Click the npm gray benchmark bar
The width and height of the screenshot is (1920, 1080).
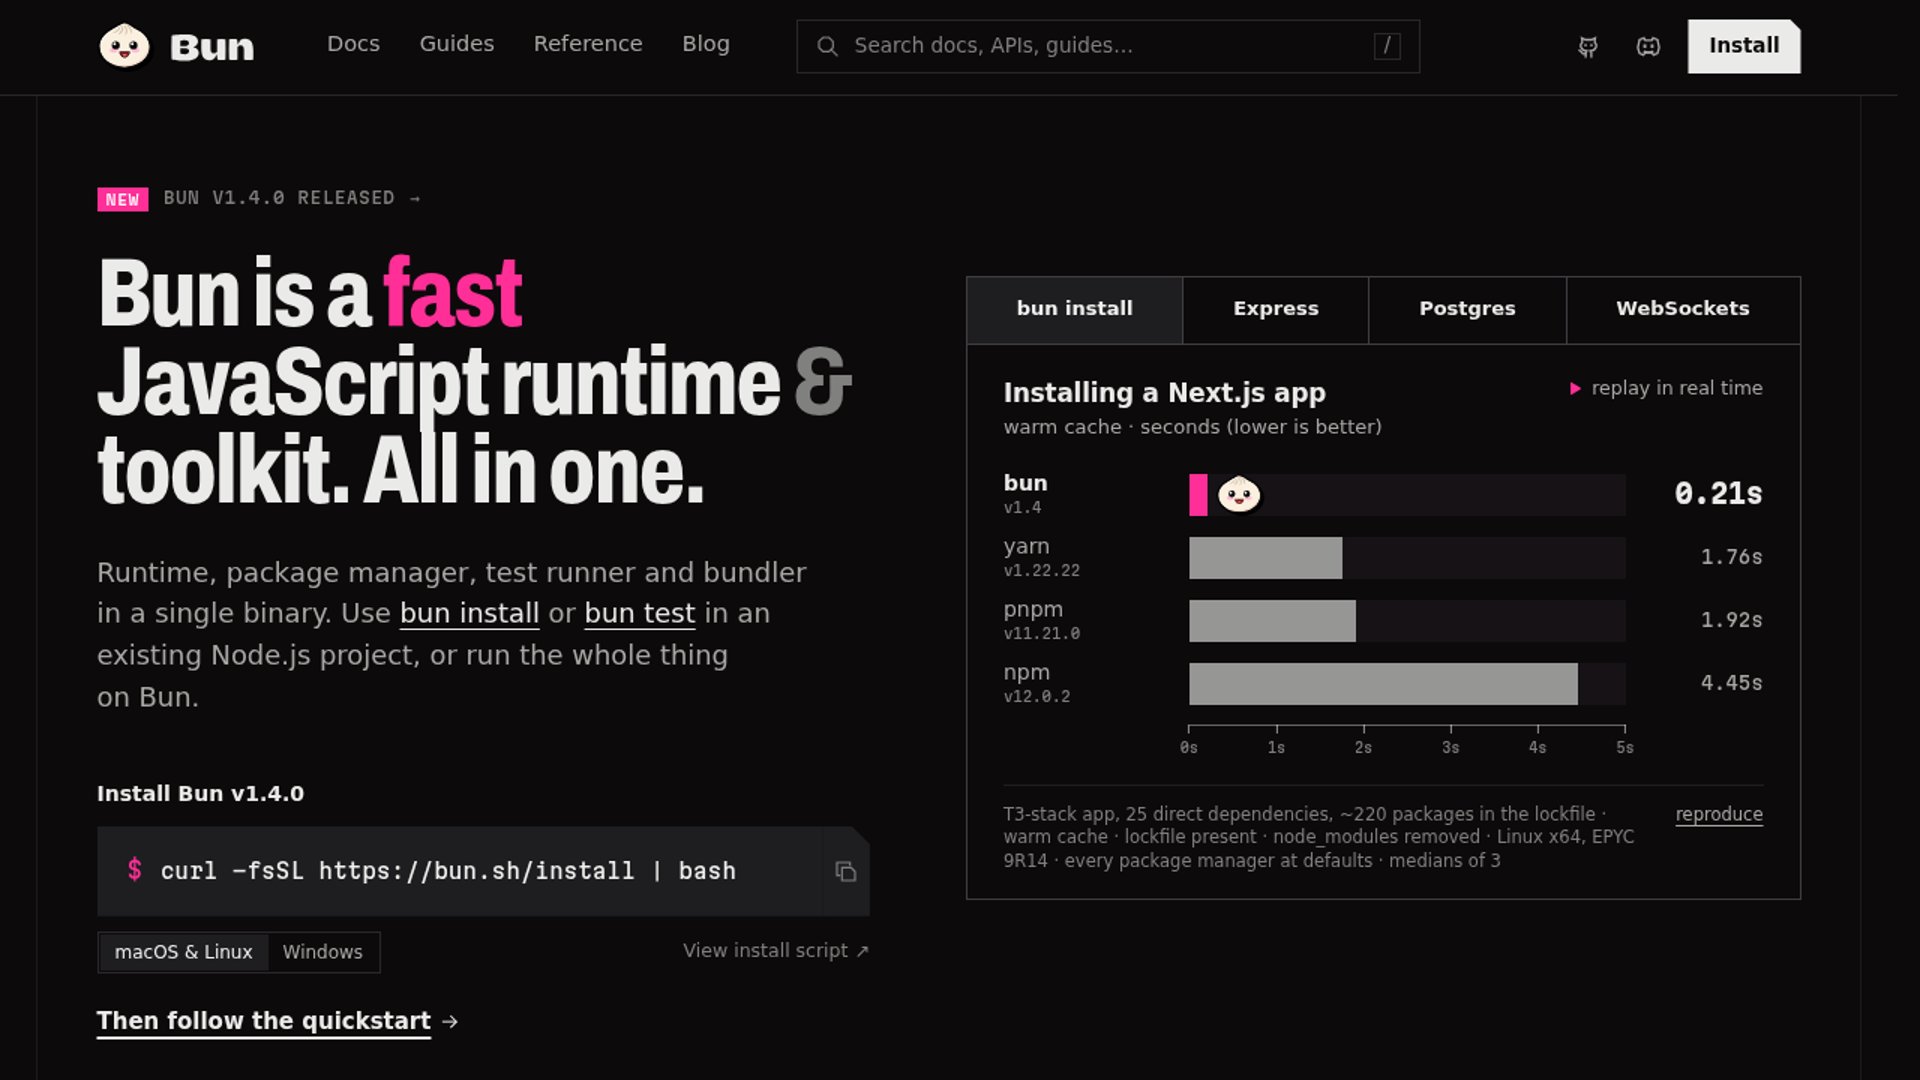[1383, 684]
